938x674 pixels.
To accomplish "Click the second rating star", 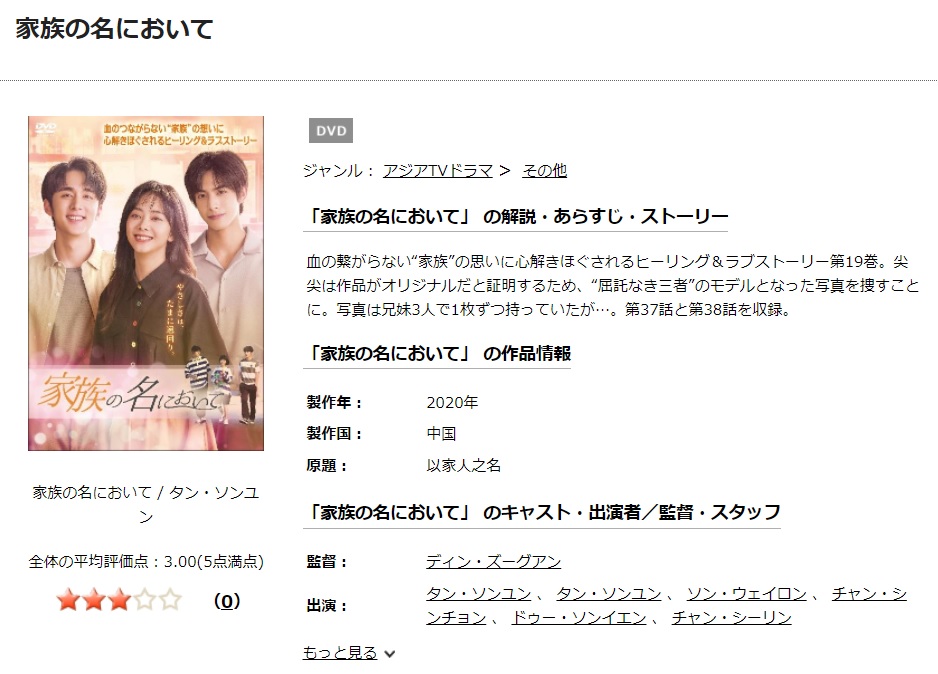I will (94, 600).
